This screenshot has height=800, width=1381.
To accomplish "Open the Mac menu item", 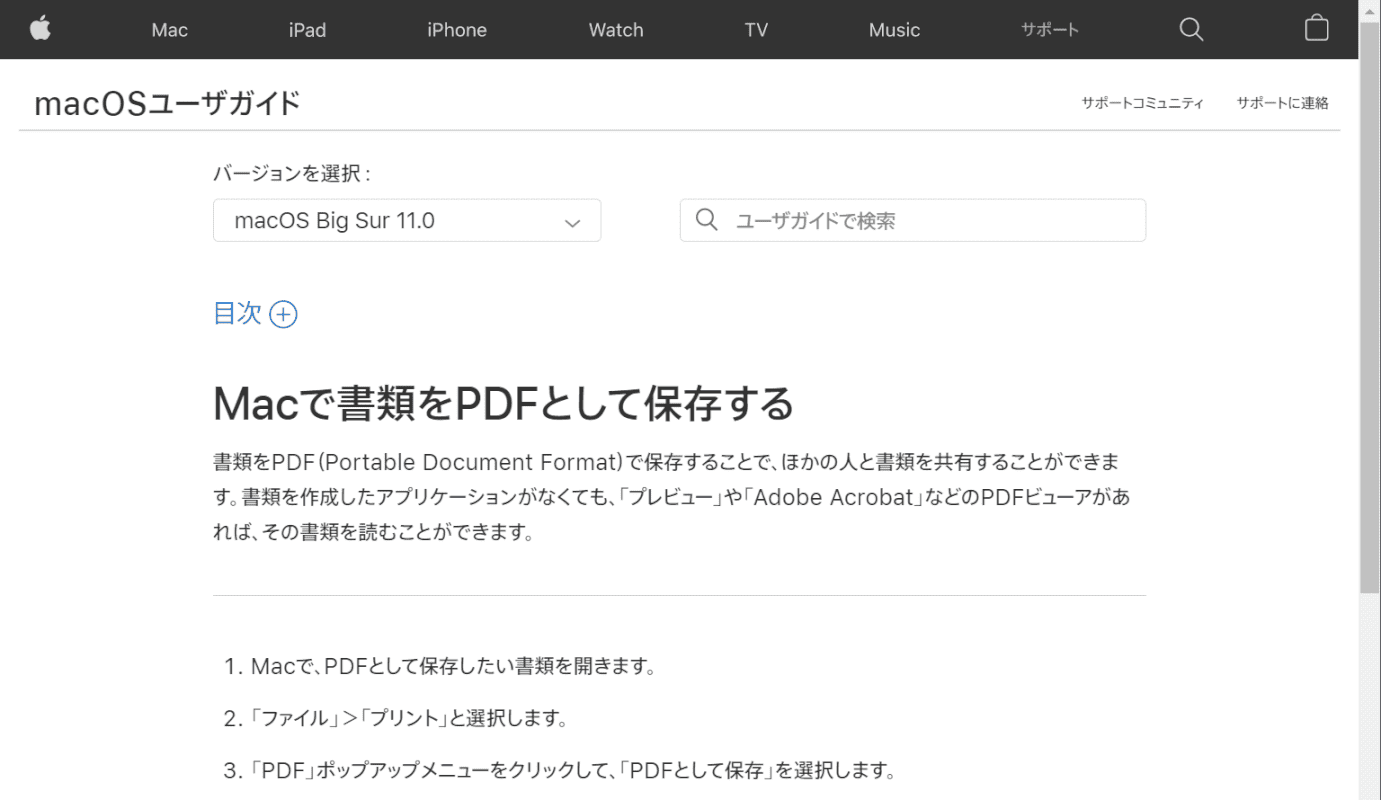I will pos(170,30).
